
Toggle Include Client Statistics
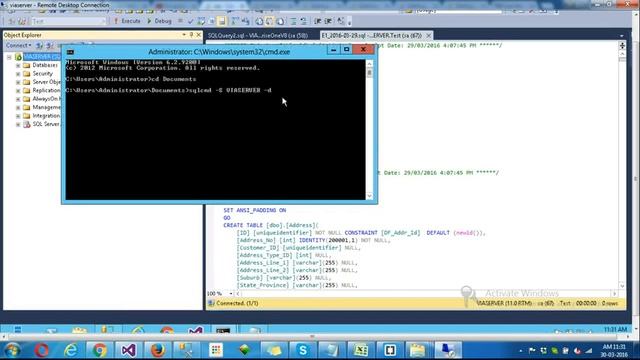(245, 21)
